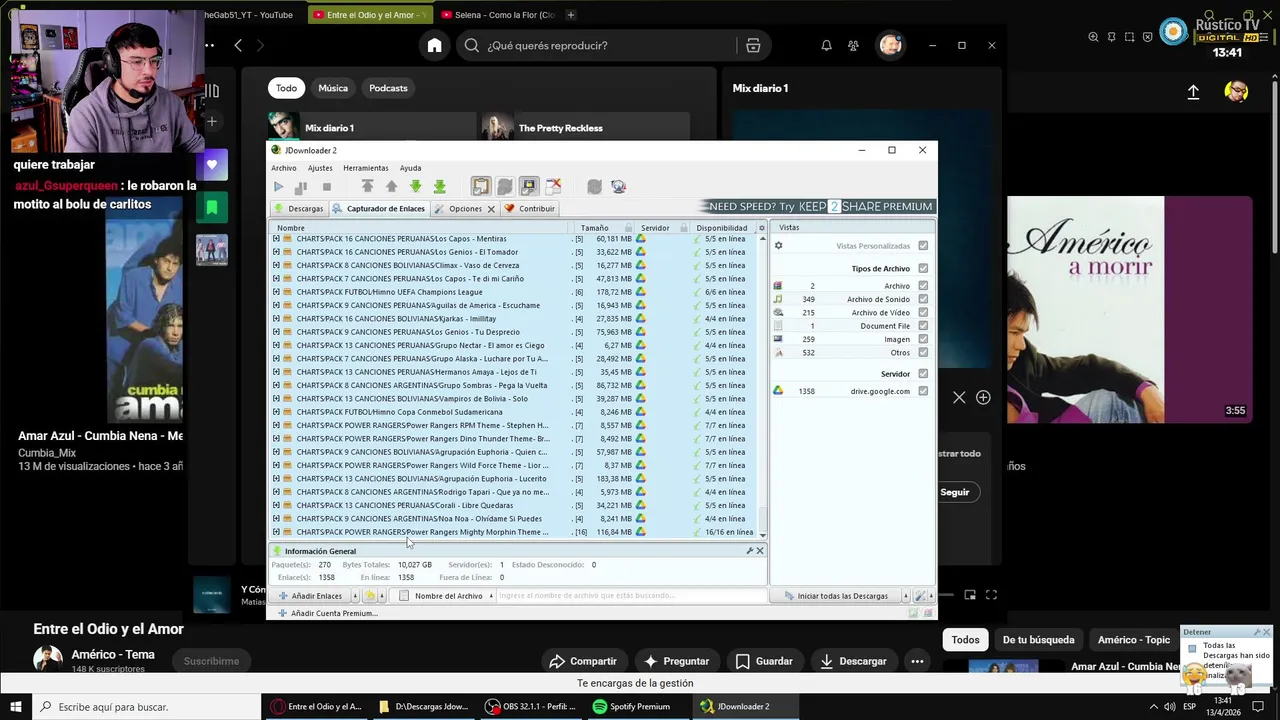Image resolution: width=1280 pixels, height=720 pixels.
Task: Uncheck the Document File filter
Action: (x=923, y=326)
